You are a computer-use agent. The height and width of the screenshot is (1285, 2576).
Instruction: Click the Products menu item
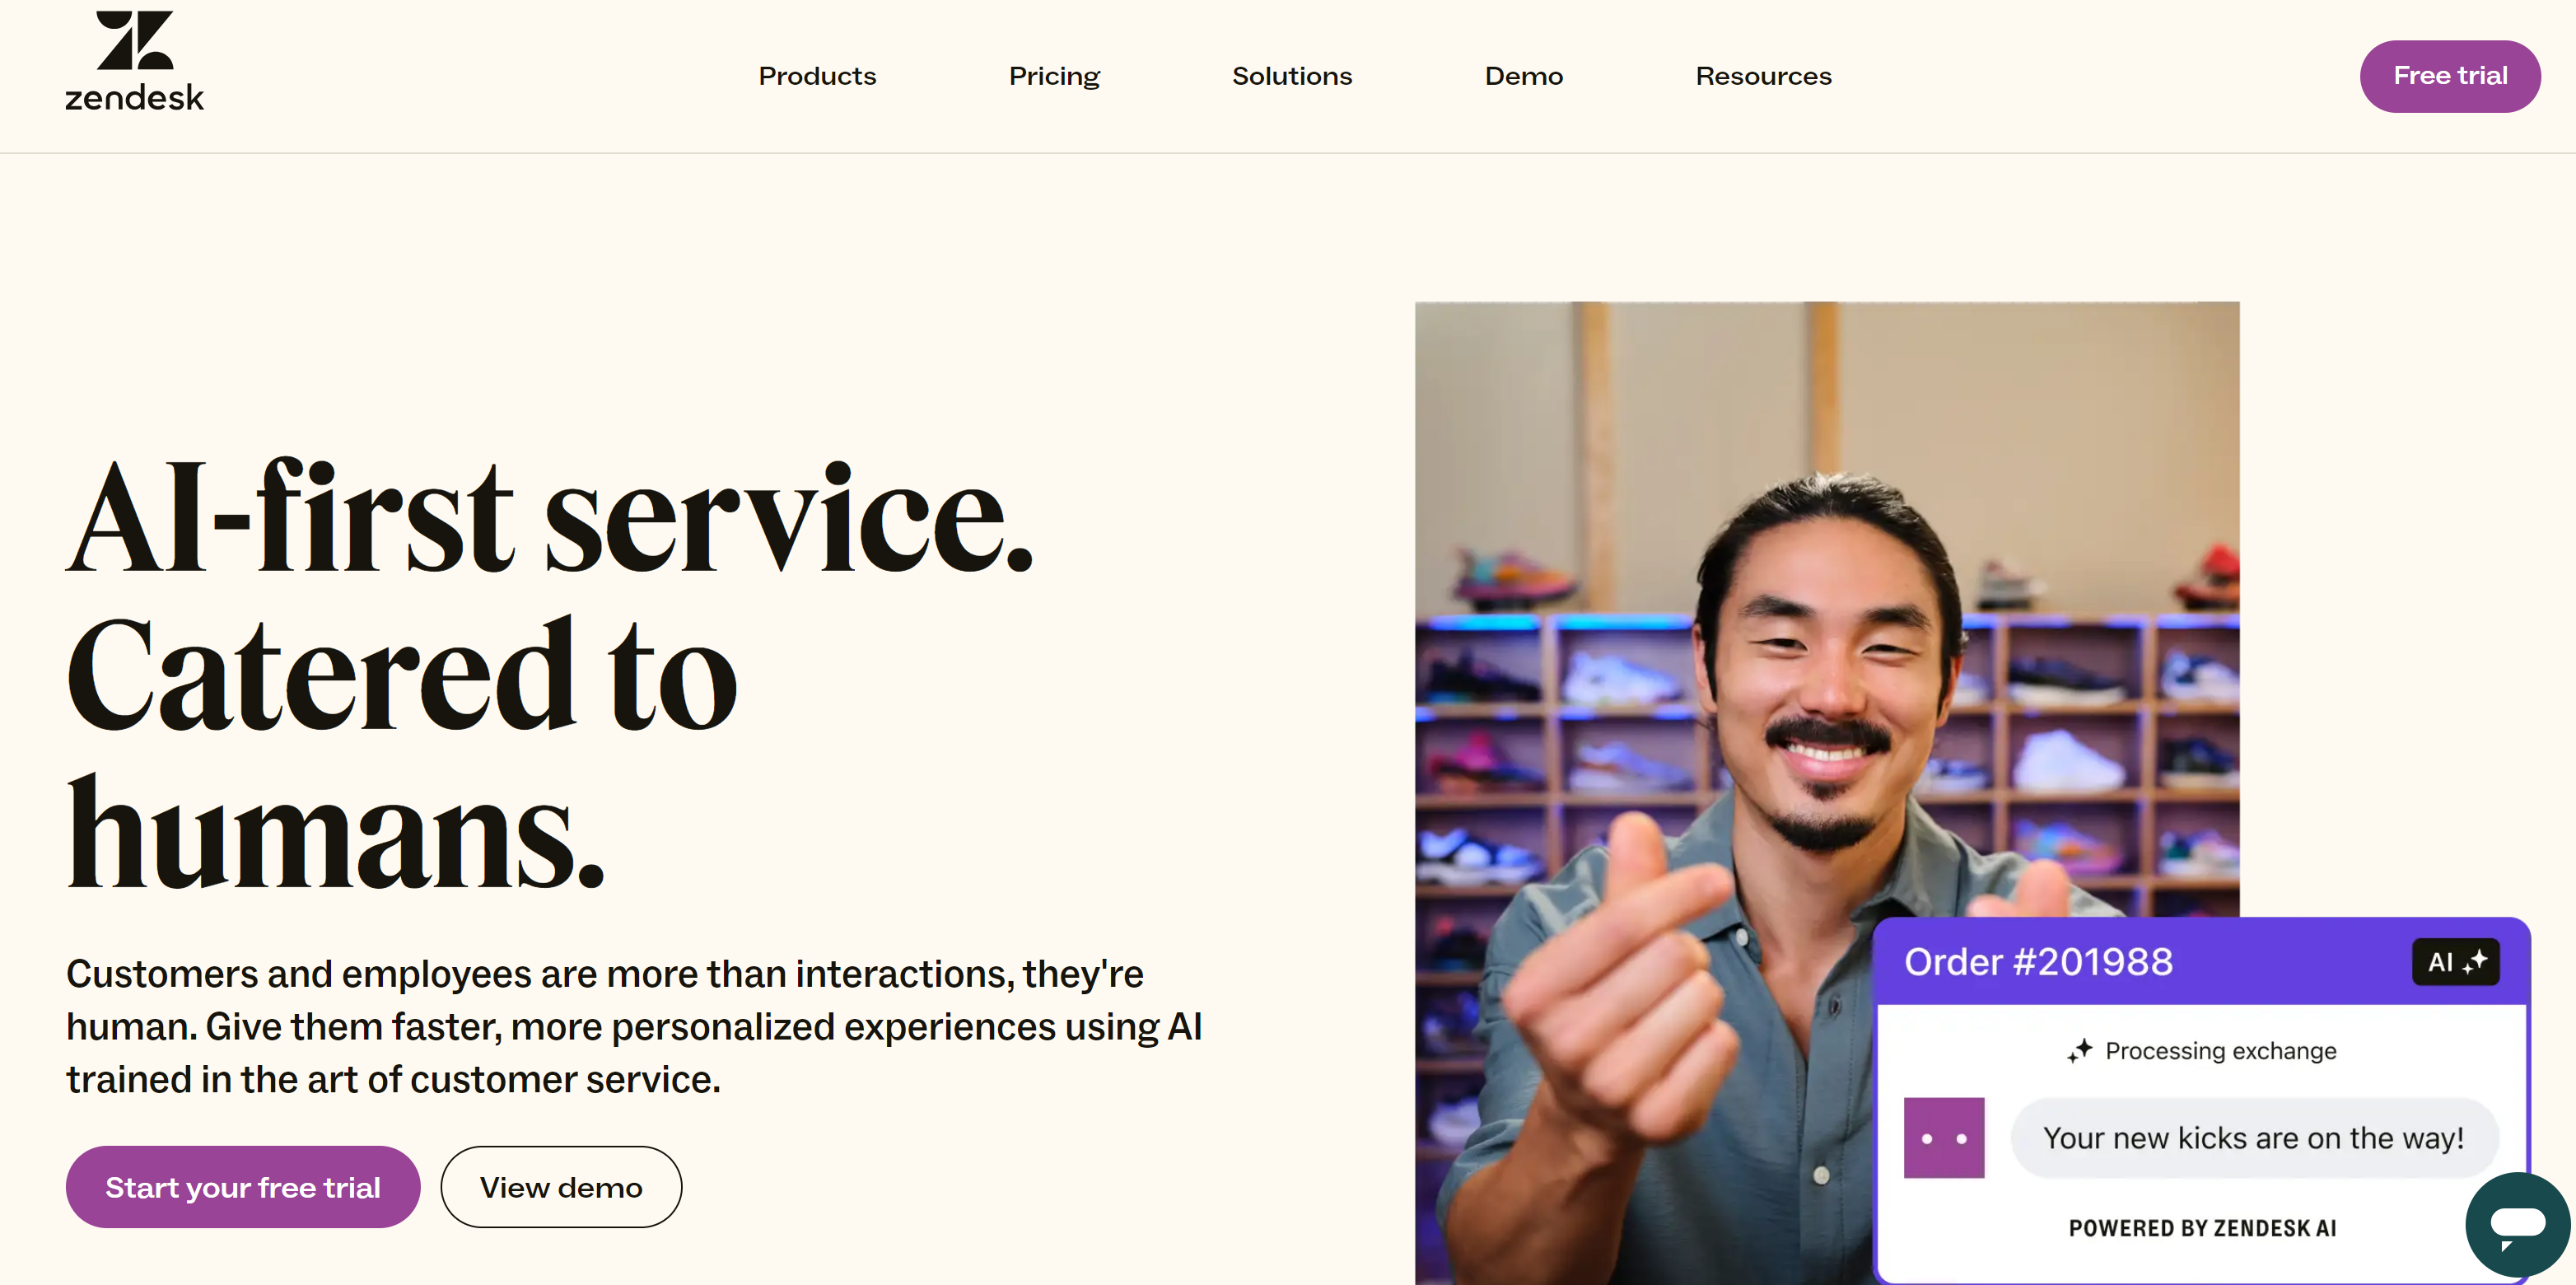(816, 76)
